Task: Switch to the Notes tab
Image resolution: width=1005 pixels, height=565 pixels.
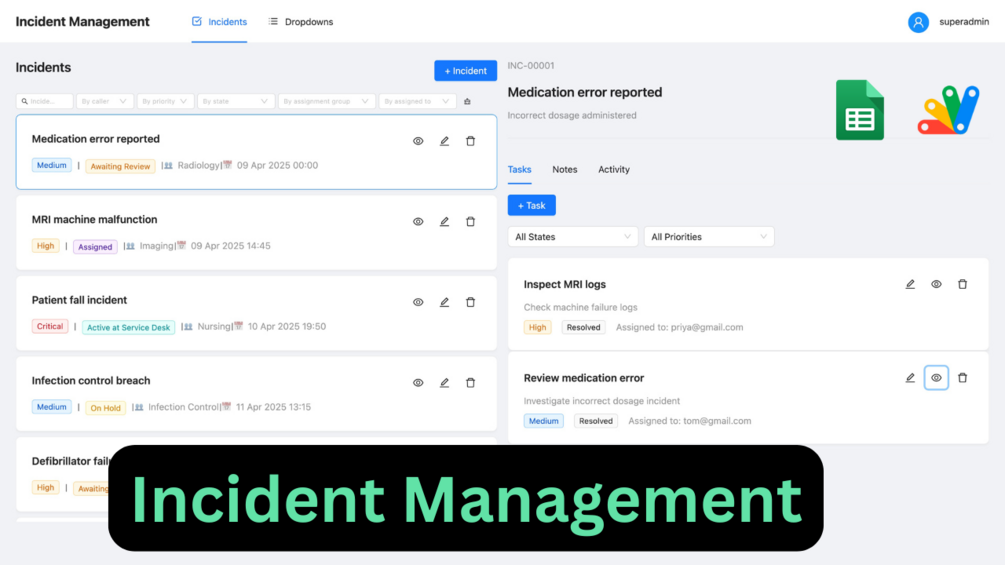Action: pyautogui.click(x=565, y=170)
